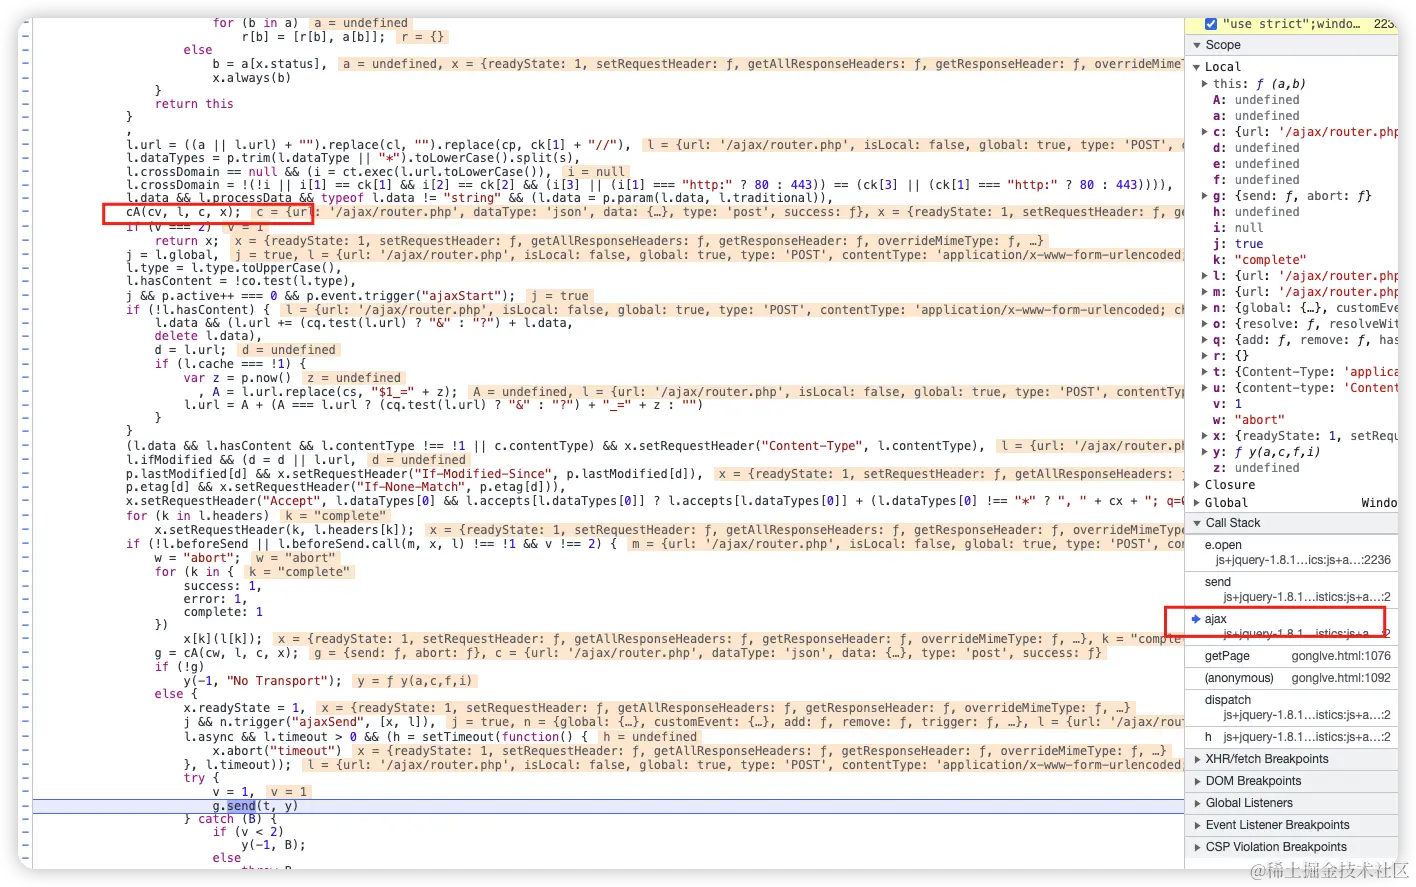Click the 'var z = p.now()' code line
Image resolution: width=1416 pixels, height=887 pixels.
click(237, 378)
